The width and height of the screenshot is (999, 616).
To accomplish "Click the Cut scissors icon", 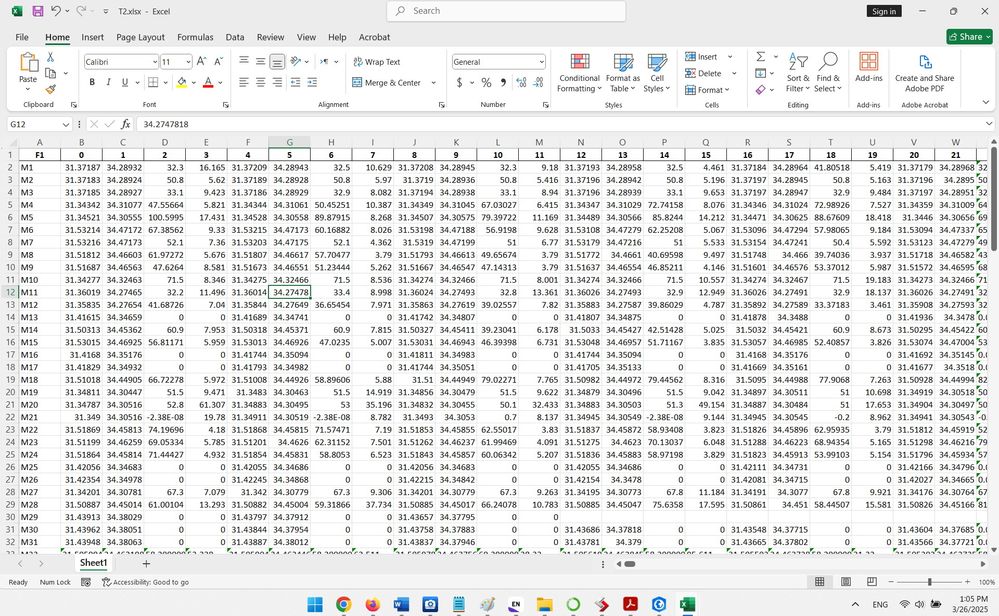I will (50, 57).
